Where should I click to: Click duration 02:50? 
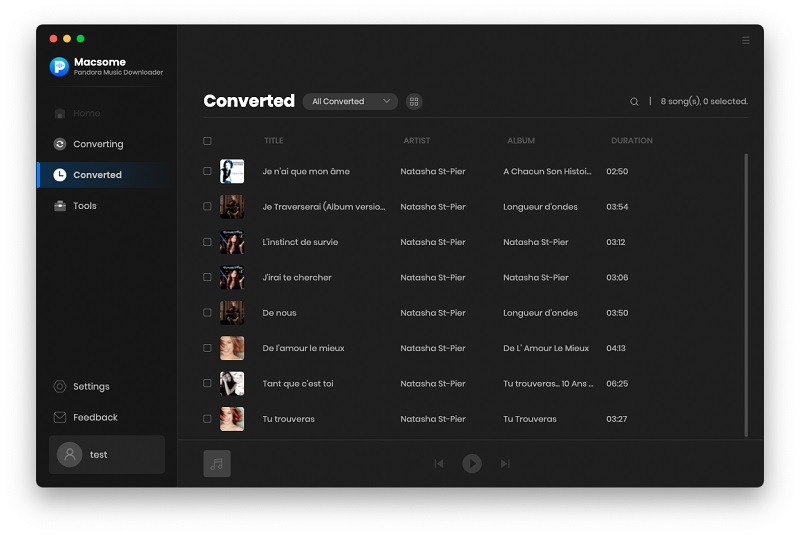(x=617, y=171)
